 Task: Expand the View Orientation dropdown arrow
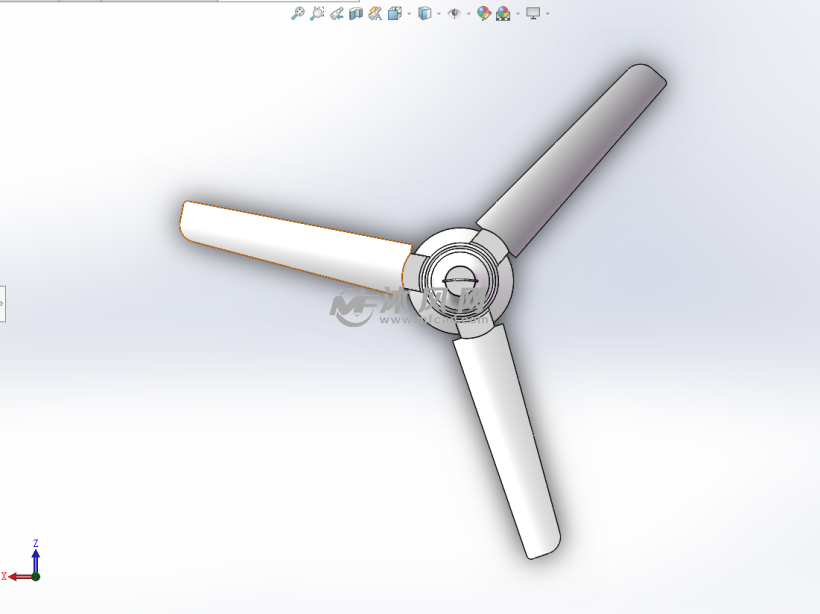[x=409, y=14]
